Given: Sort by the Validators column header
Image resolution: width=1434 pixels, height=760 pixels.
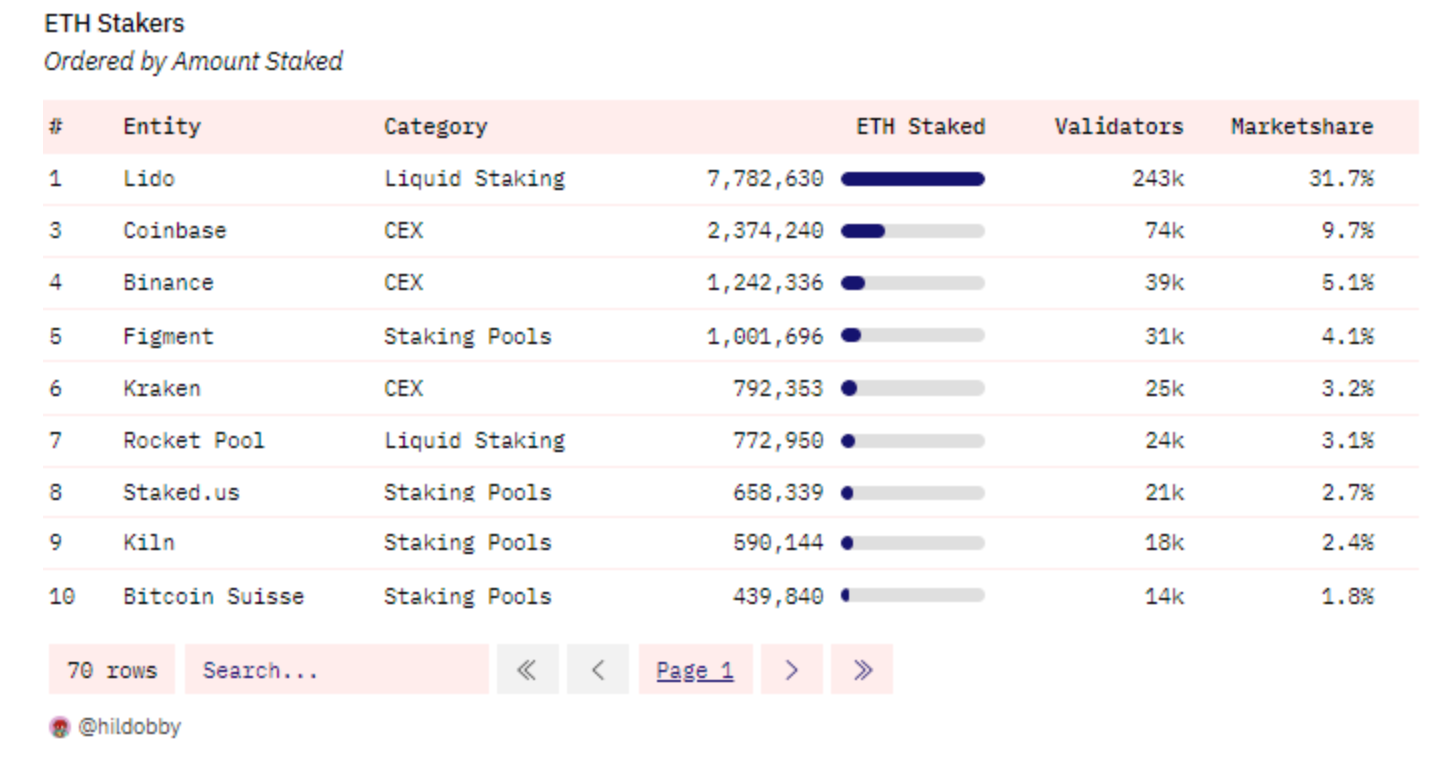Looking at the screenshot, I should [x=1118, y=127].
